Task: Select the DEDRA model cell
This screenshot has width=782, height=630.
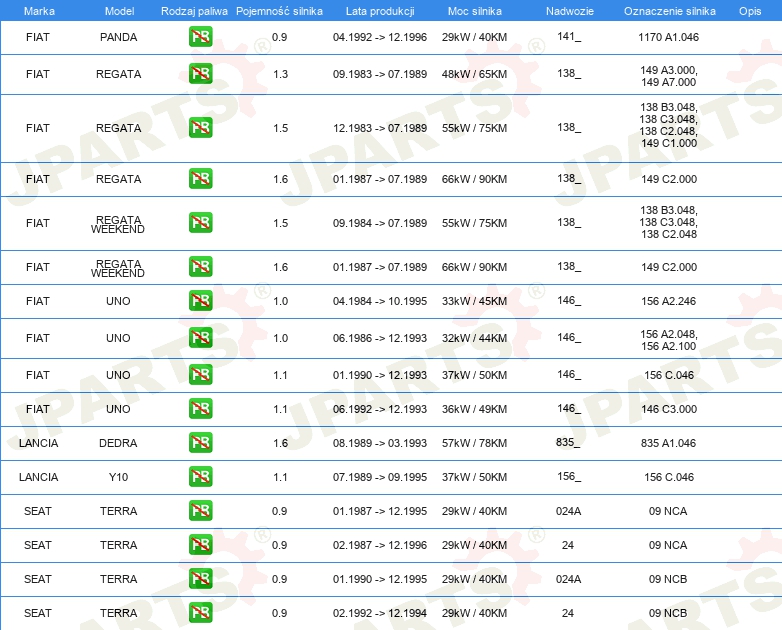Action: tap(118, 443)
